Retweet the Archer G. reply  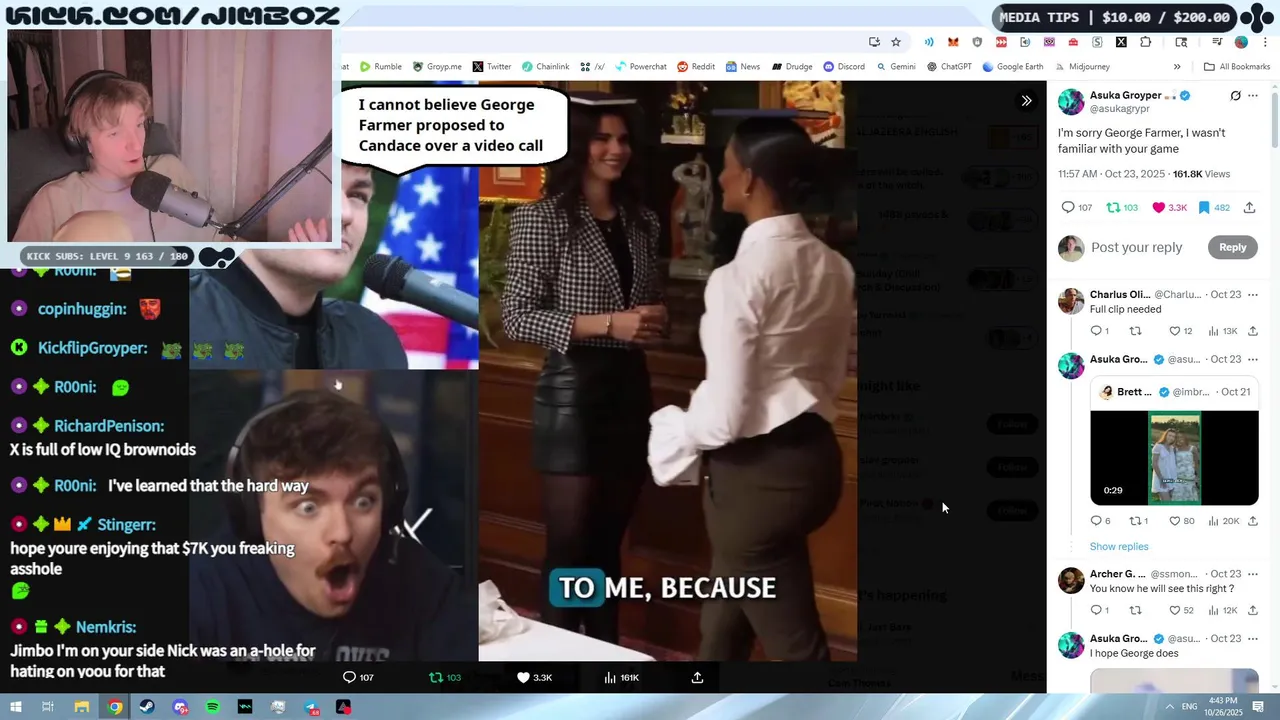coord(1135,610)
